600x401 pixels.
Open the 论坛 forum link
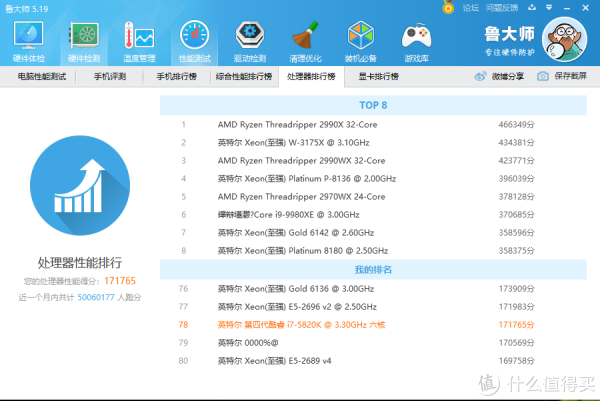(471, 7)
